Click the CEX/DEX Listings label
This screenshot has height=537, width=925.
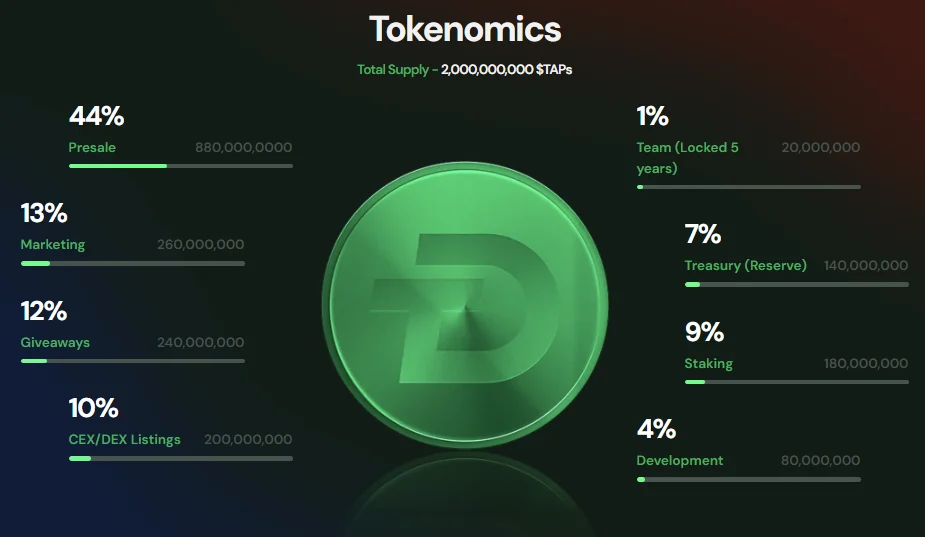(125, 439)
